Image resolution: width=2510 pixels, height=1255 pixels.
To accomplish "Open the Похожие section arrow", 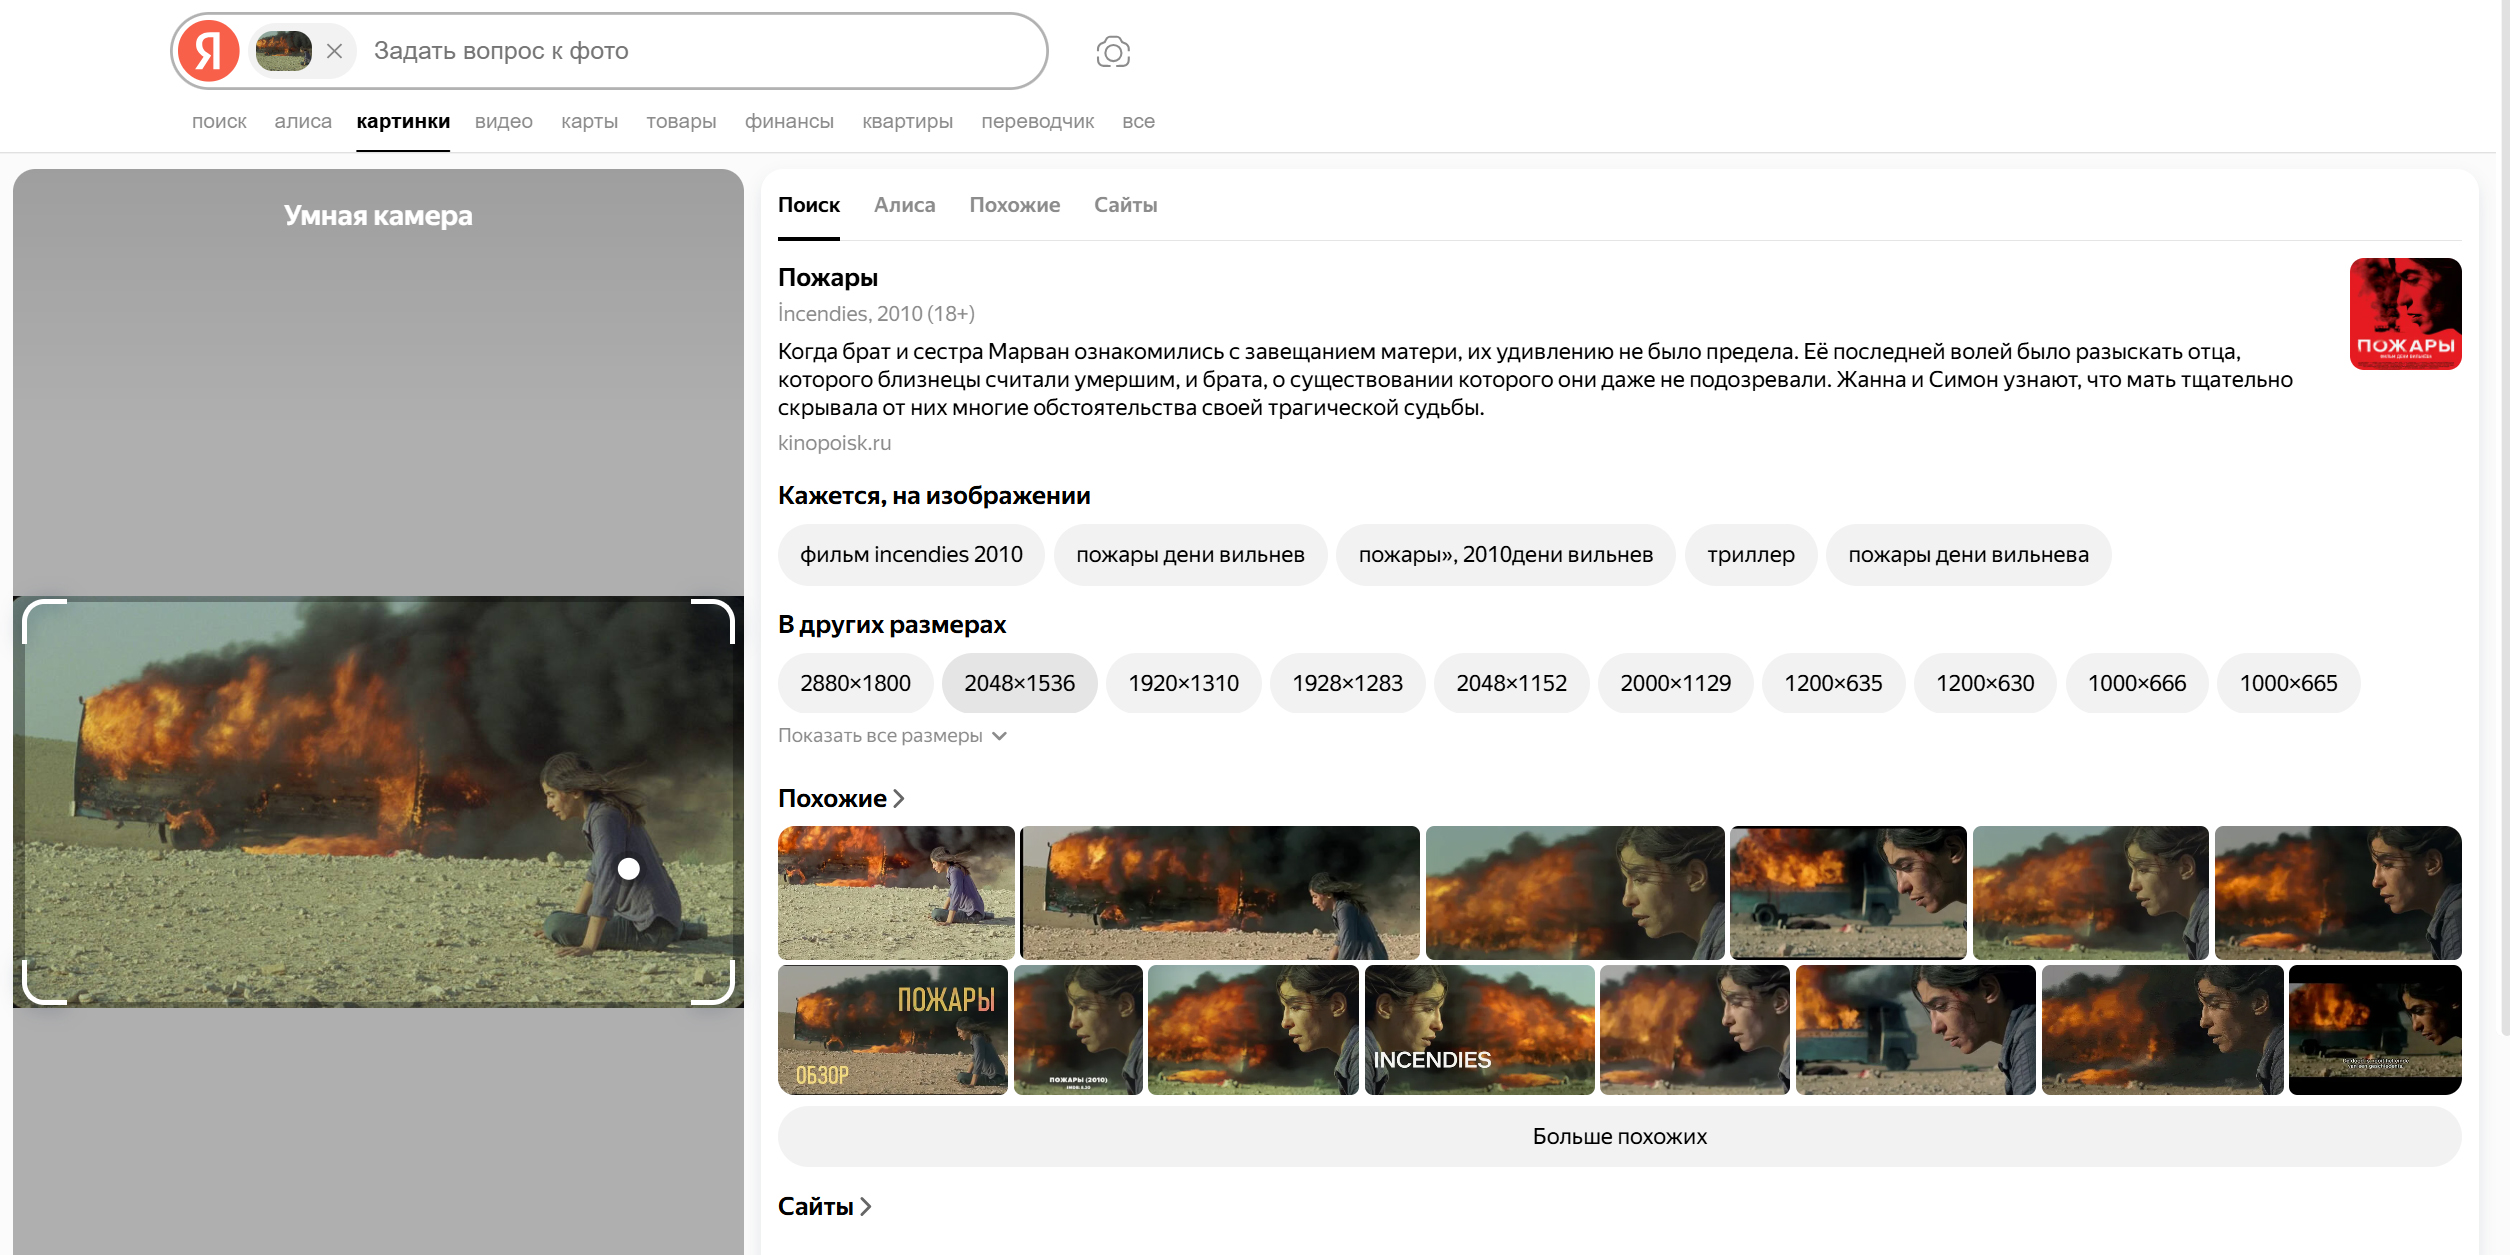I will (898, 799).
